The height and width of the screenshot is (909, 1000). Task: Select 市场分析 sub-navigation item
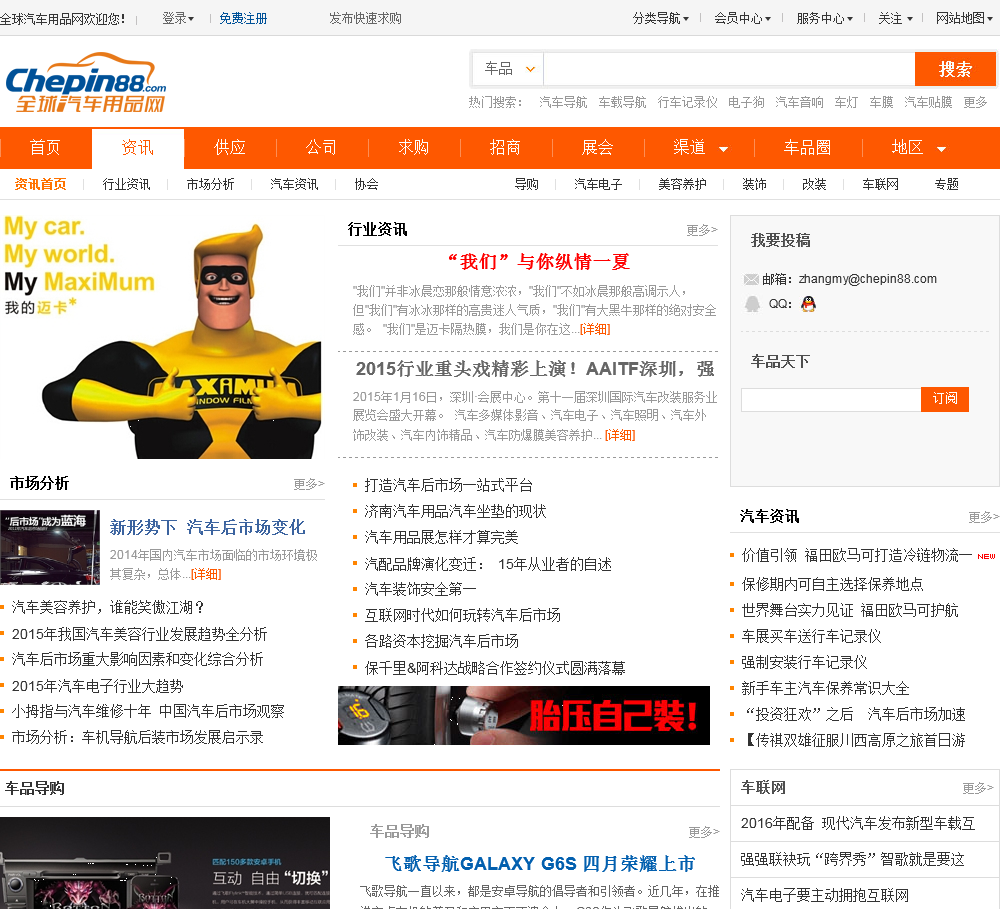click(210, 184)
